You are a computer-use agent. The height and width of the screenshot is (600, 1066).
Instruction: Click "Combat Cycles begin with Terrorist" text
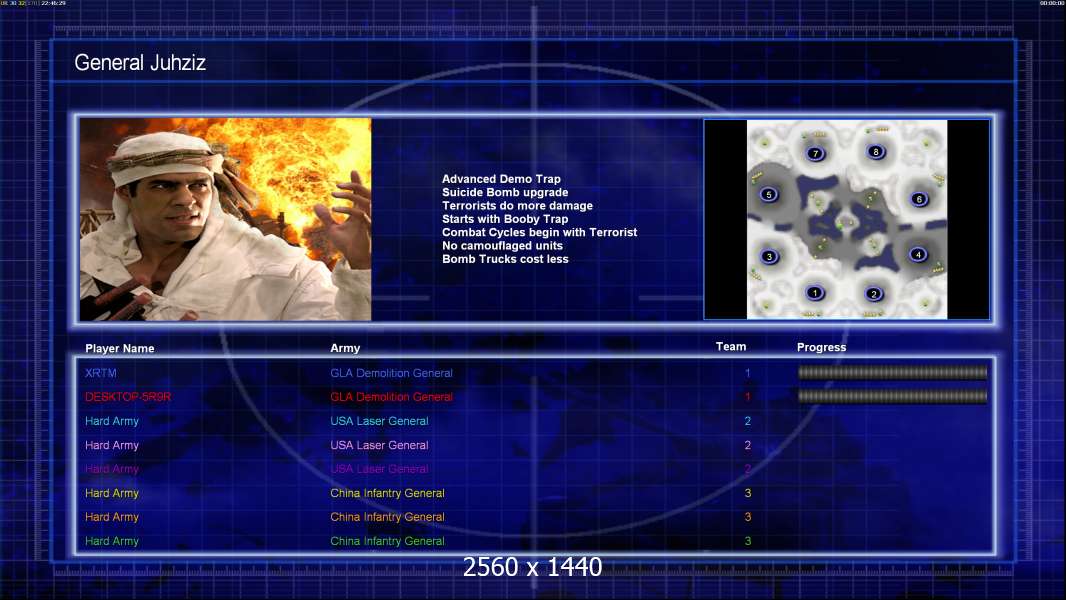coord(540,232)
